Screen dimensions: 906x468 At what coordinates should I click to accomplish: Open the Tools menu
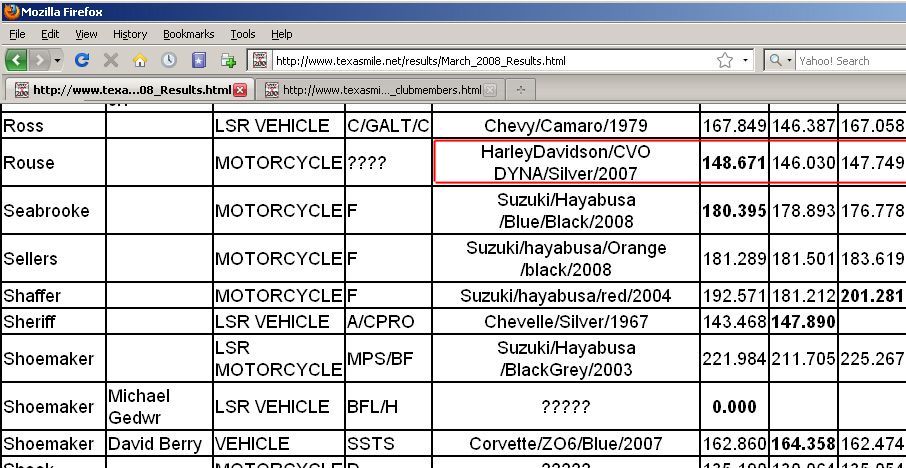[243, 34]
